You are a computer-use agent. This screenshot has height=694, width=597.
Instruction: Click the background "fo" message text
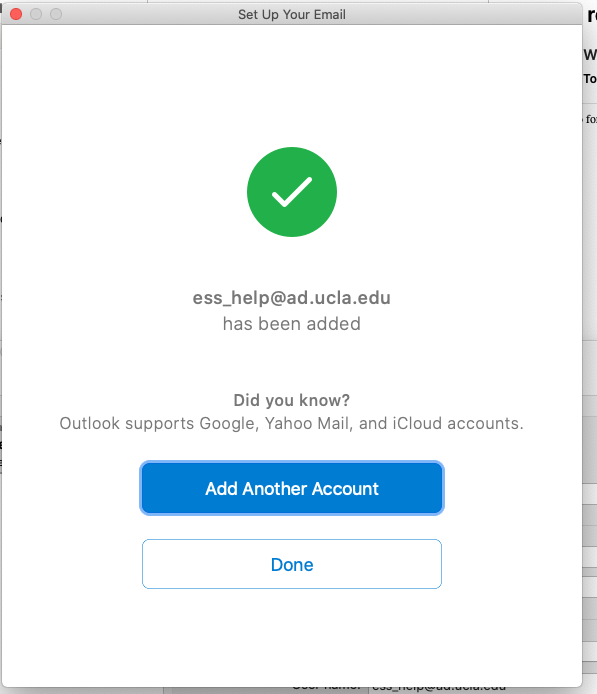pyautogui.click(x=591, y=119)
